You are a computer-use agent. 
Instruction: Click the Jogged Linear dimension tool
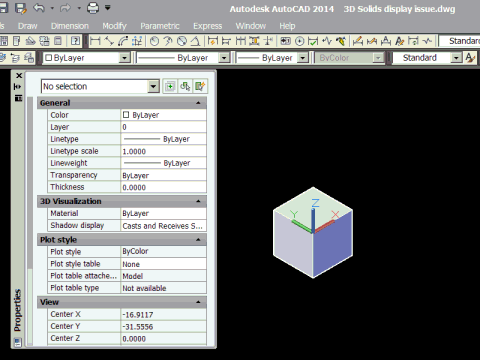pos(327,41)
